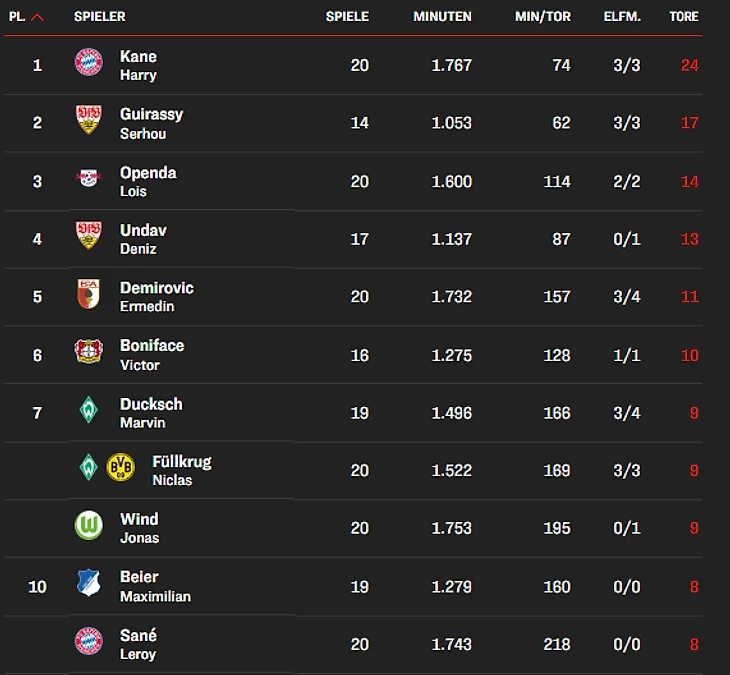Click the SPIELER column header

[x=100, y=17]
